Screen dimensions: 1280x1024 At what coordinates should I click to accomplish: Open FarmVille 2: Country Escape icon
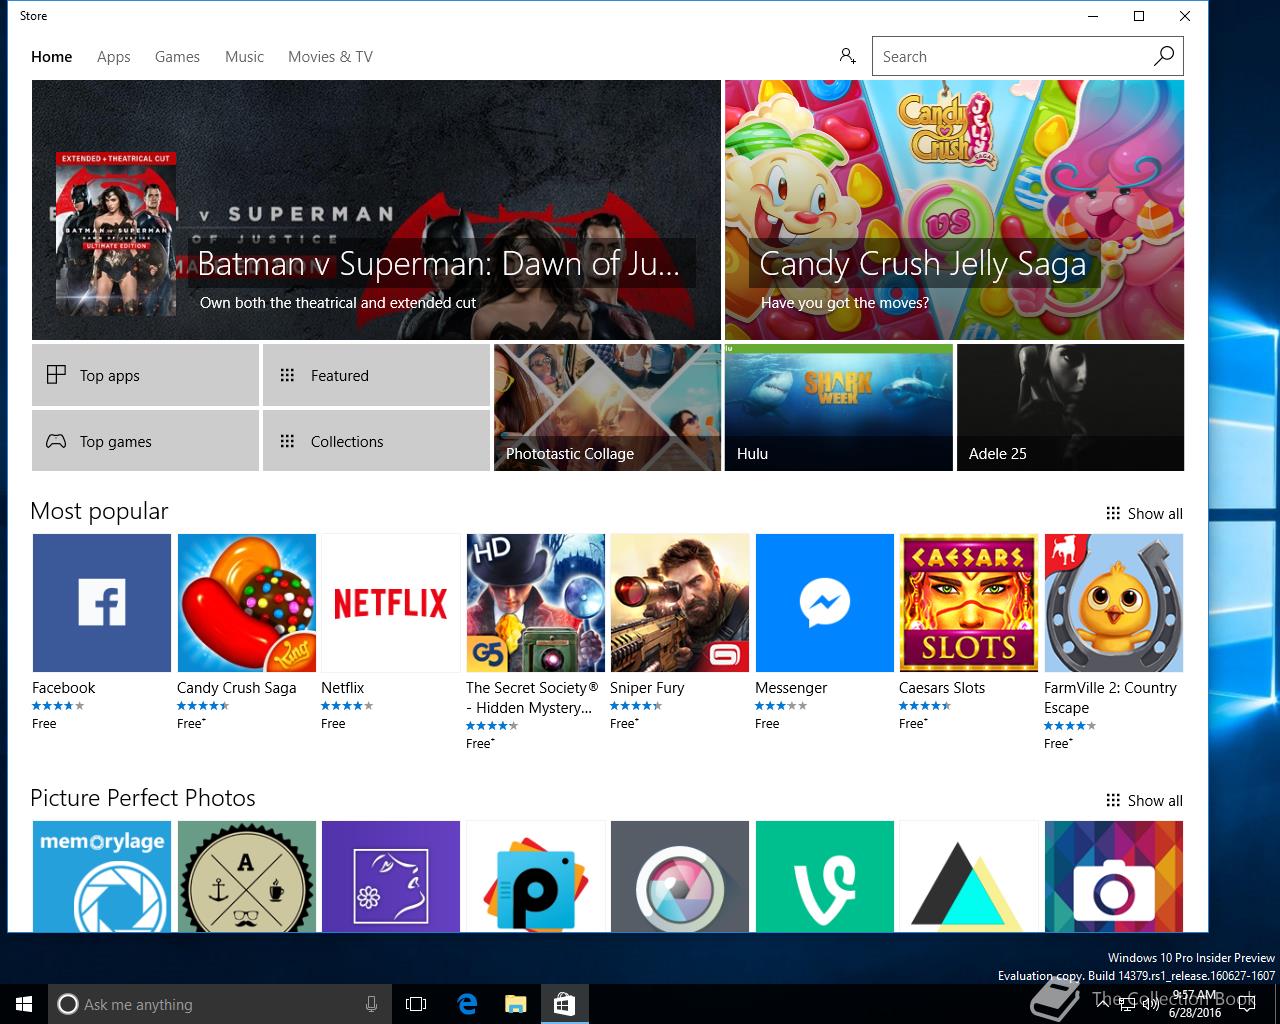[1114, 603]
